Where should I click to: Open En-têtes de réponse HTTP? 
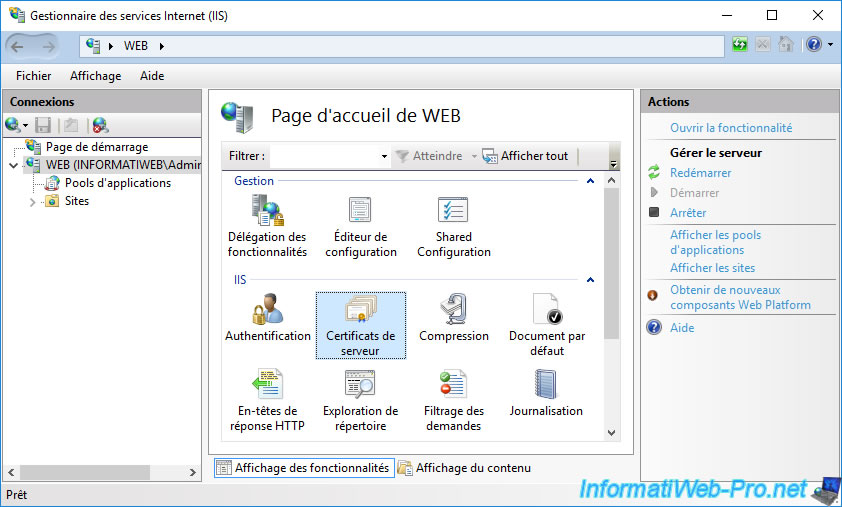click(x=267, y=400)
